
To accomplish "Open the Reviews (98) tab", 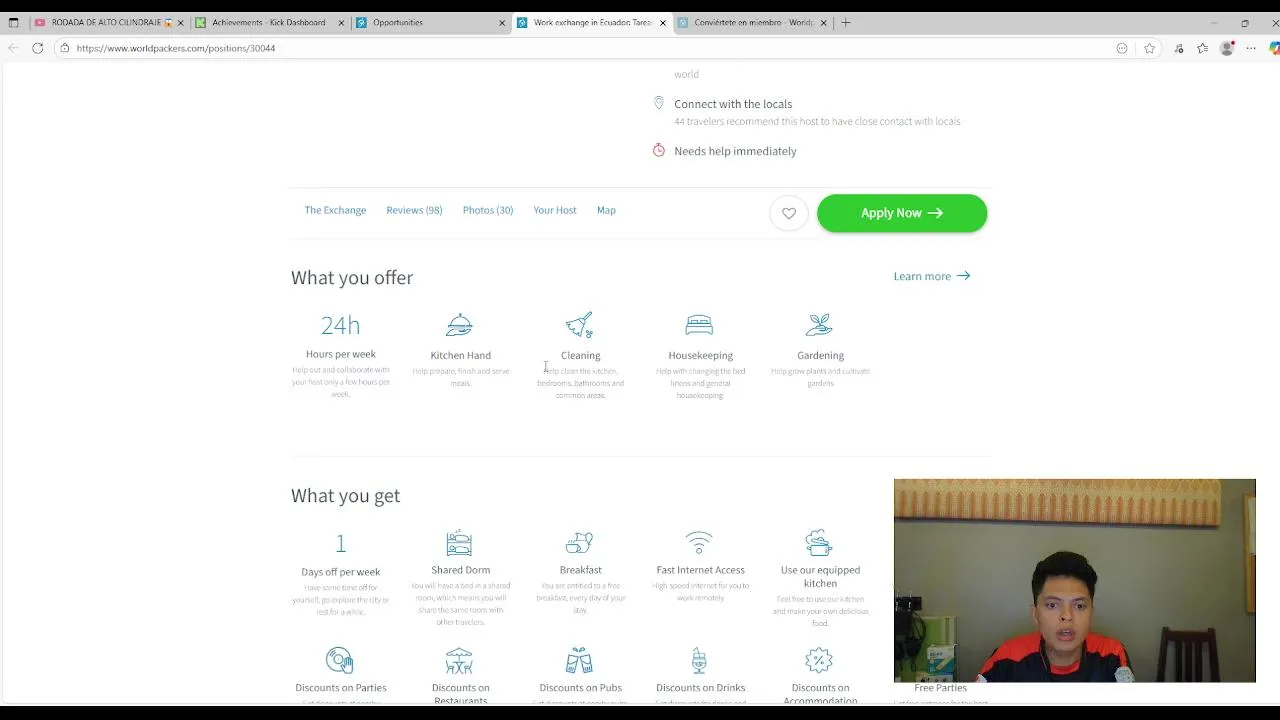I will click(414, 210).
